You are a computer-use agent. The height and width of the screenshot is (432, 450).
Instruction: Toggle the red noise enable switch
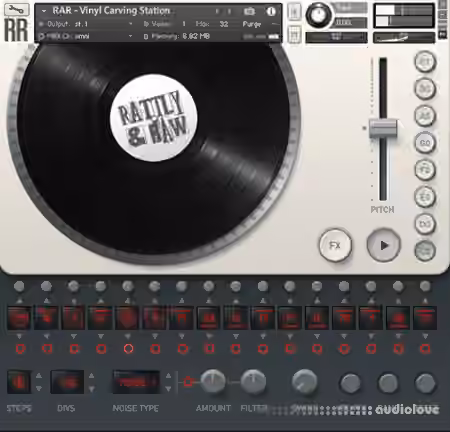click(188, 382)
